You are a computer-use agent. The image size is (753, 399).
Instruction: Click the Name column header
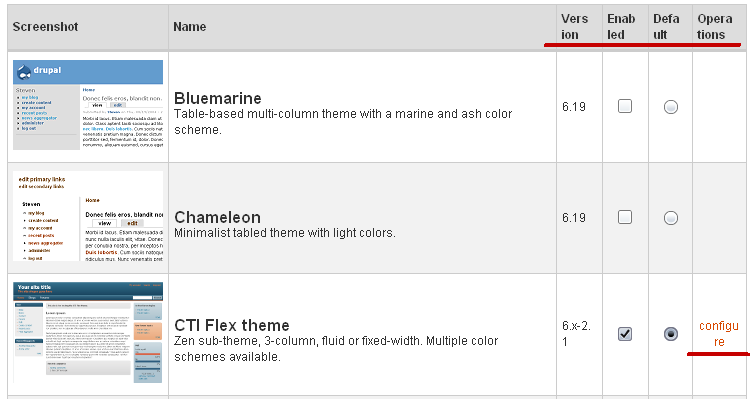click(x=190, y=27)
